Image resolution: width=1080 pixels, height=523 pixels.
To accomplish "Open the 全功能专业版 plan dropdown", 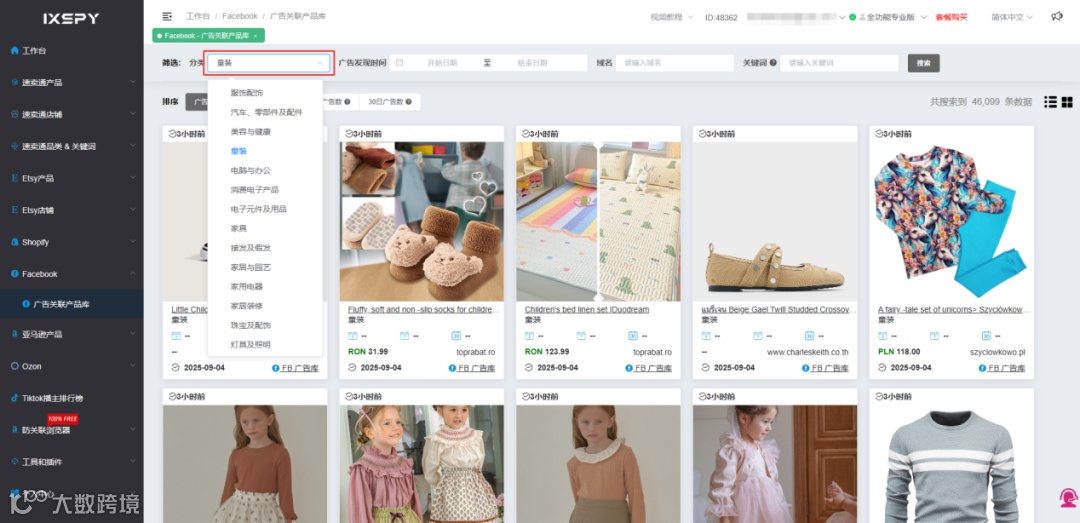I will [893, 17].
